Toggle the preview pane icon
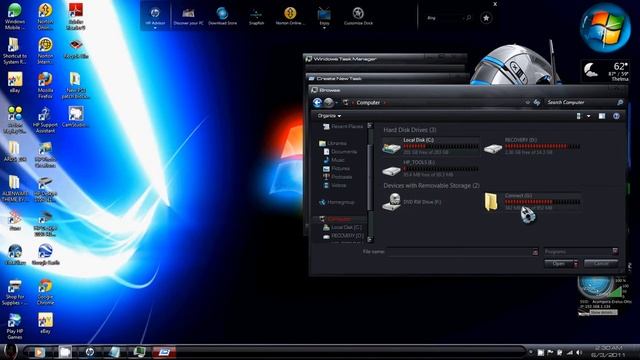This screenshot has height=360, width=640. (602, 116)
